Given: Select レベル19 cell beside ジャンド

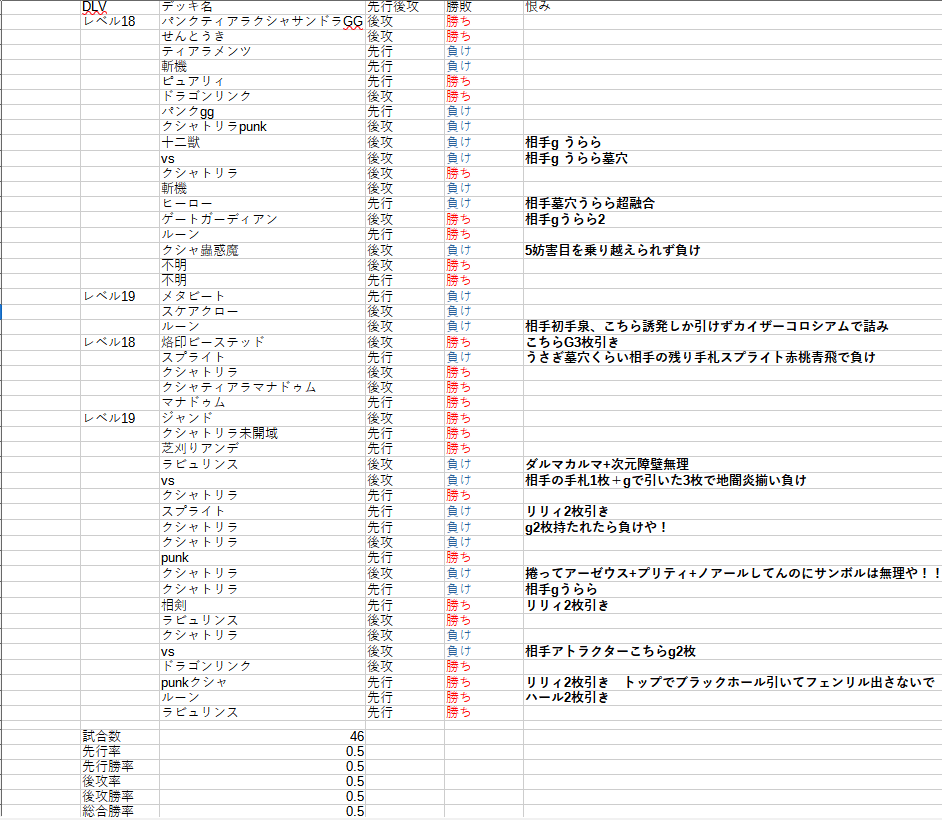Looking at the screenshot, I should pos(120,418).
